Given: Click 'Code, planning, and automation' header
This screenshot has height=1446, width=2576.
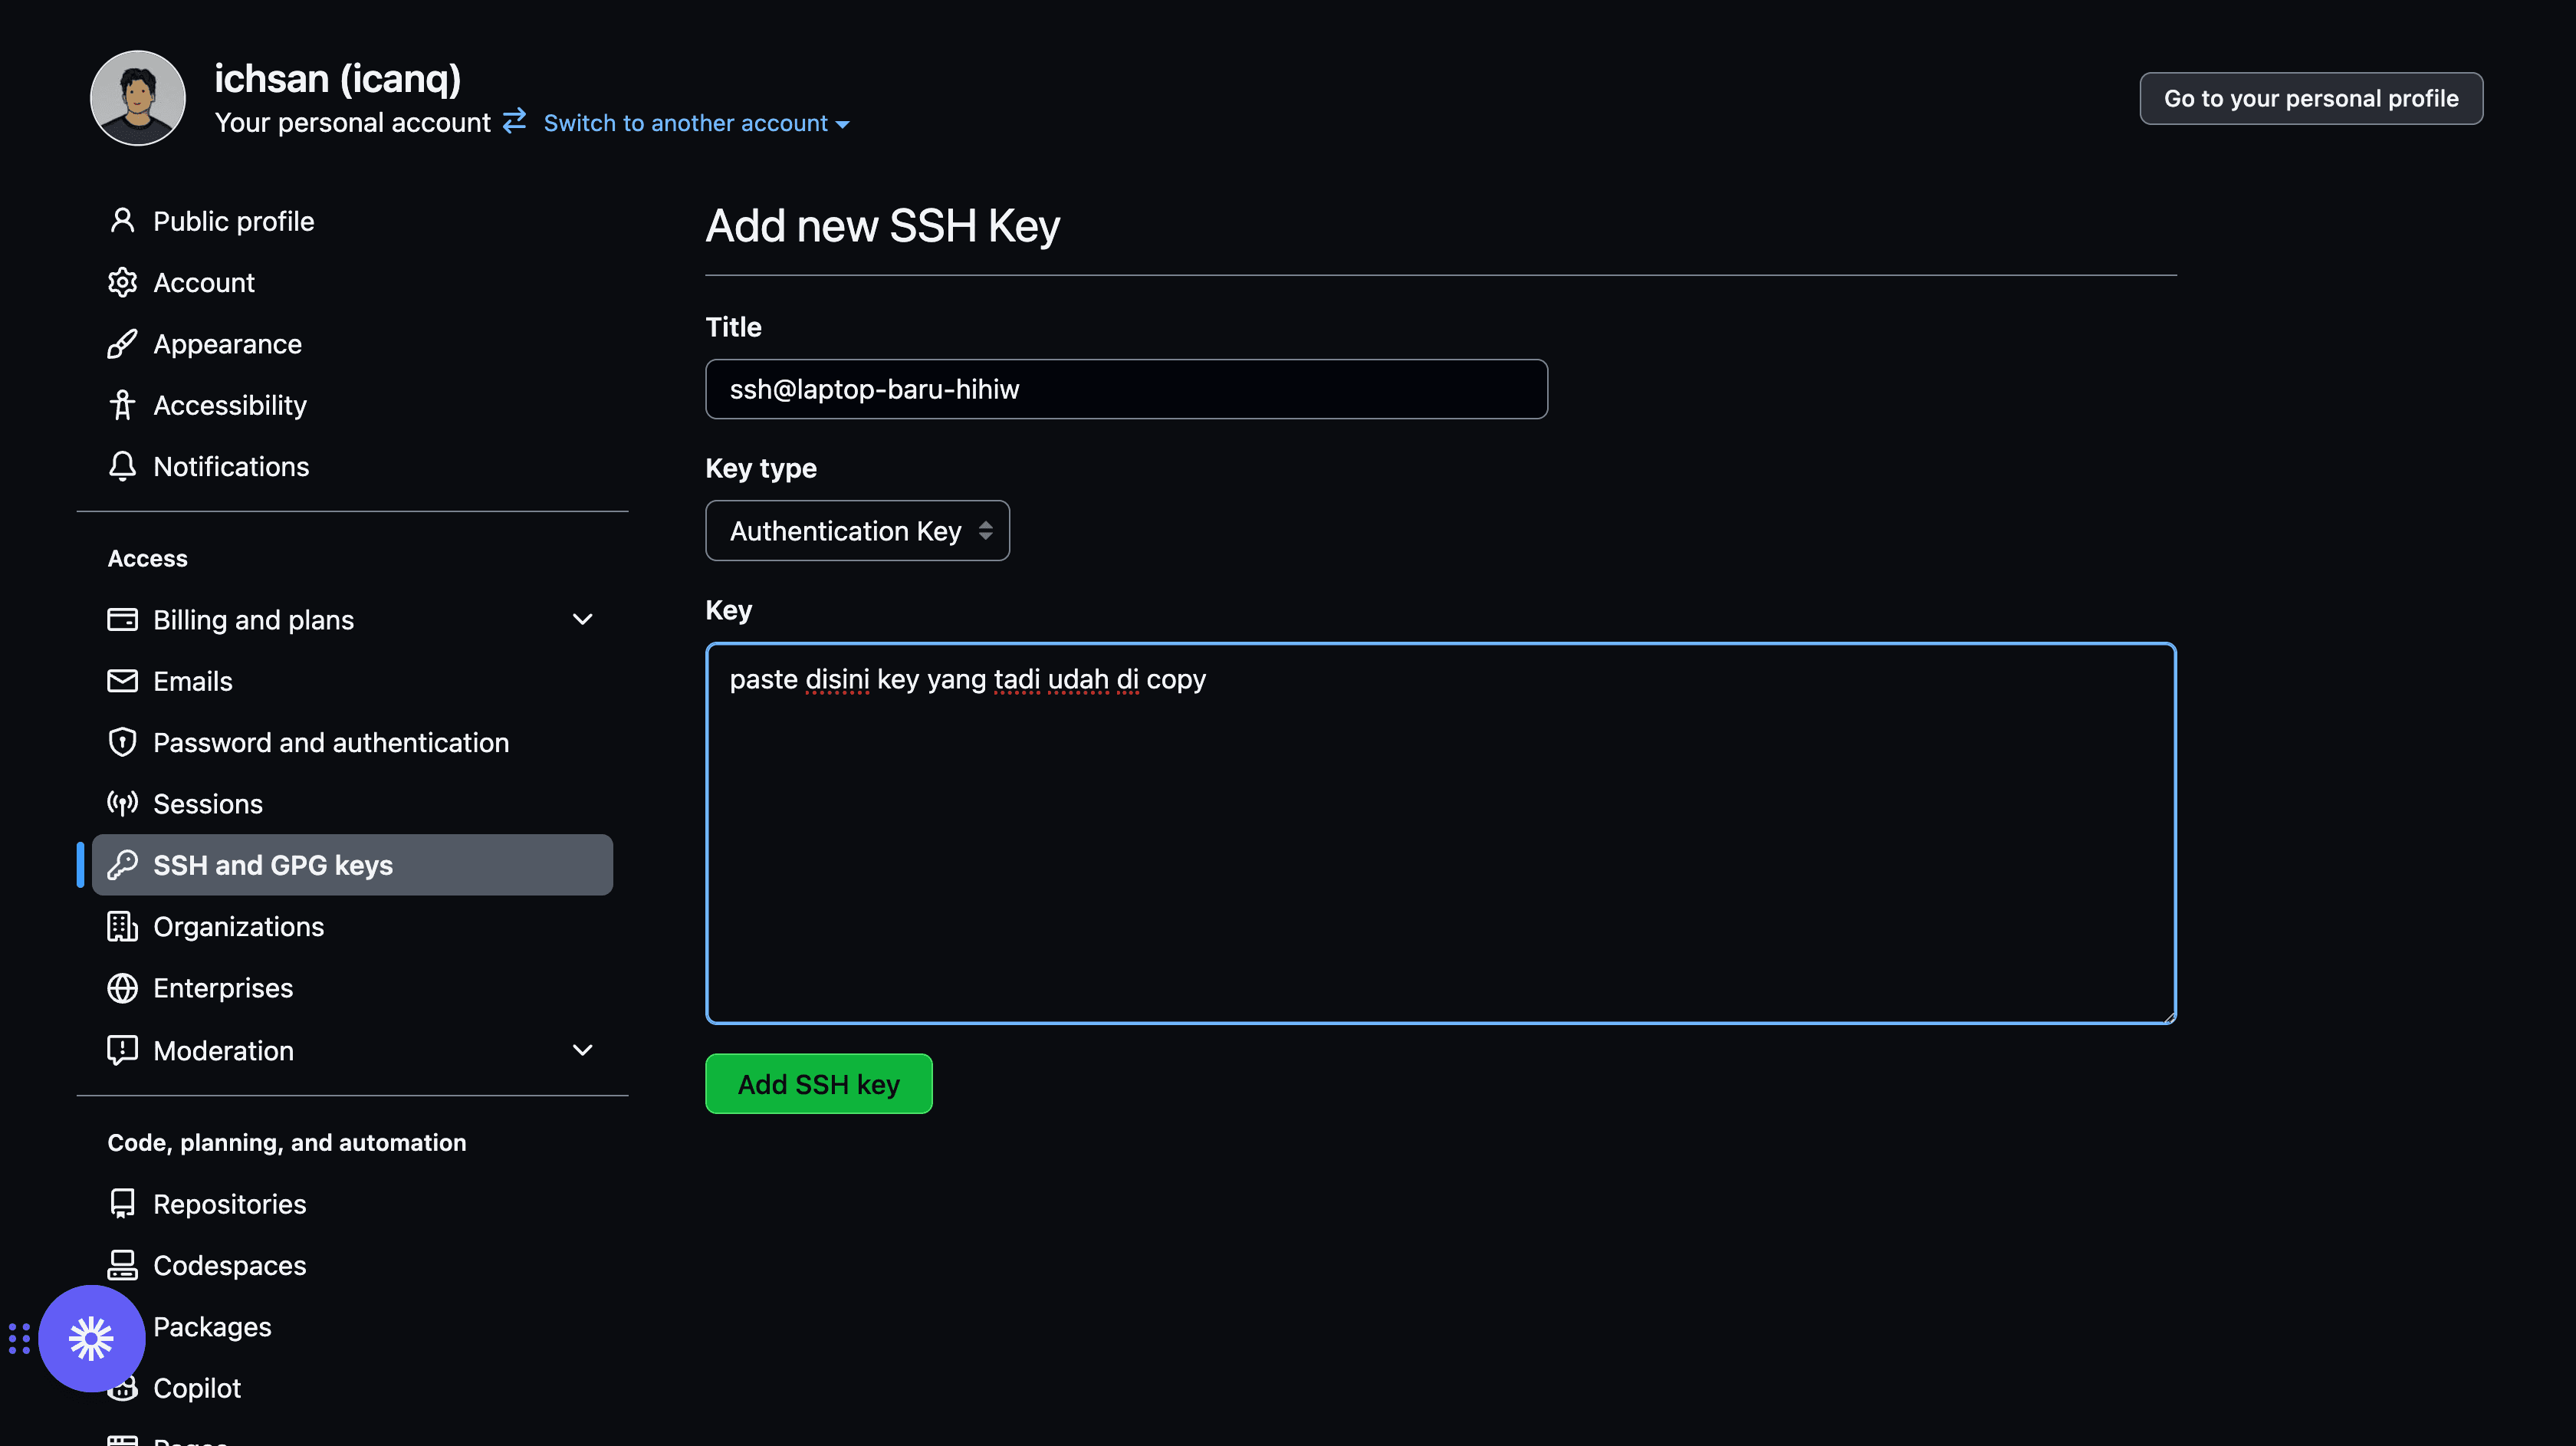Looking at the screenshot, I should coord(286,1142).
